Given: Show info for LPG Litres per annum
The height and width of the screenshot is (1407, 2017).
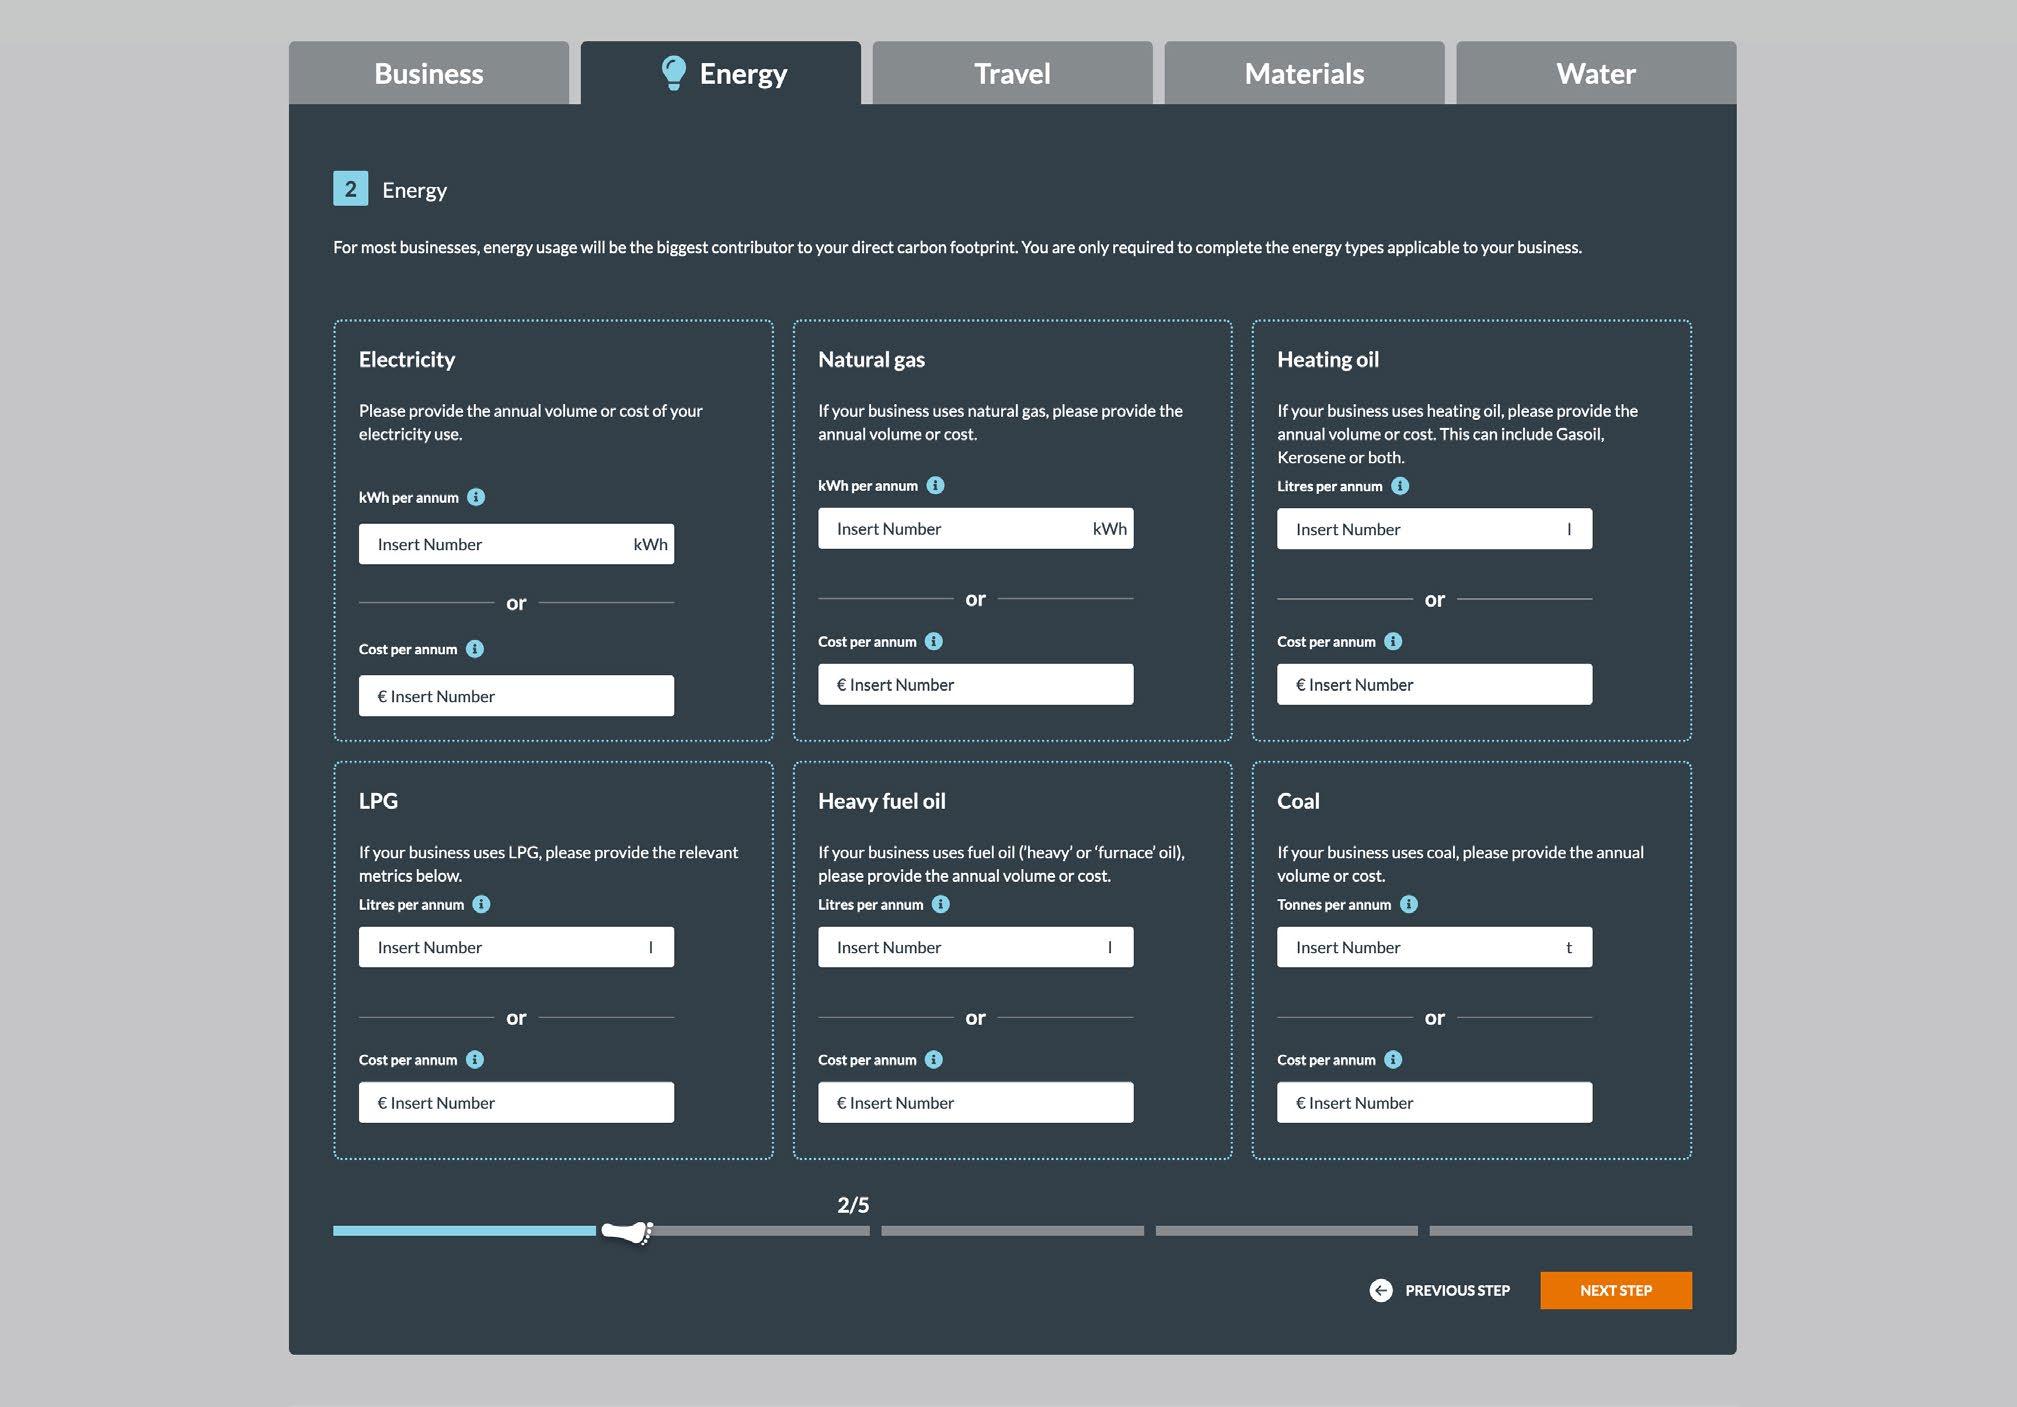Looking at the screenshot, I should [481, 904].
